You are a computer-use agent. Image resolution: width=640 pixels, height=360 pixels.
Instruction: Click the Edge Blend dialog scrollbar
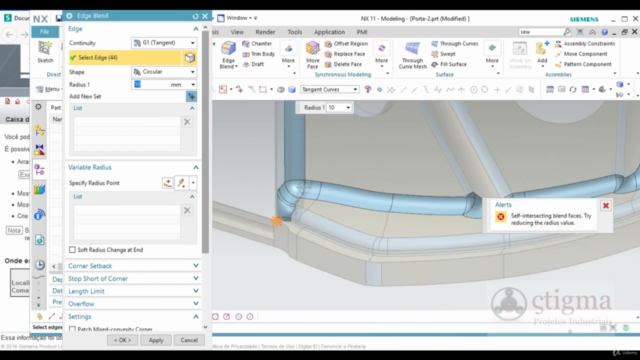(205, 141)
